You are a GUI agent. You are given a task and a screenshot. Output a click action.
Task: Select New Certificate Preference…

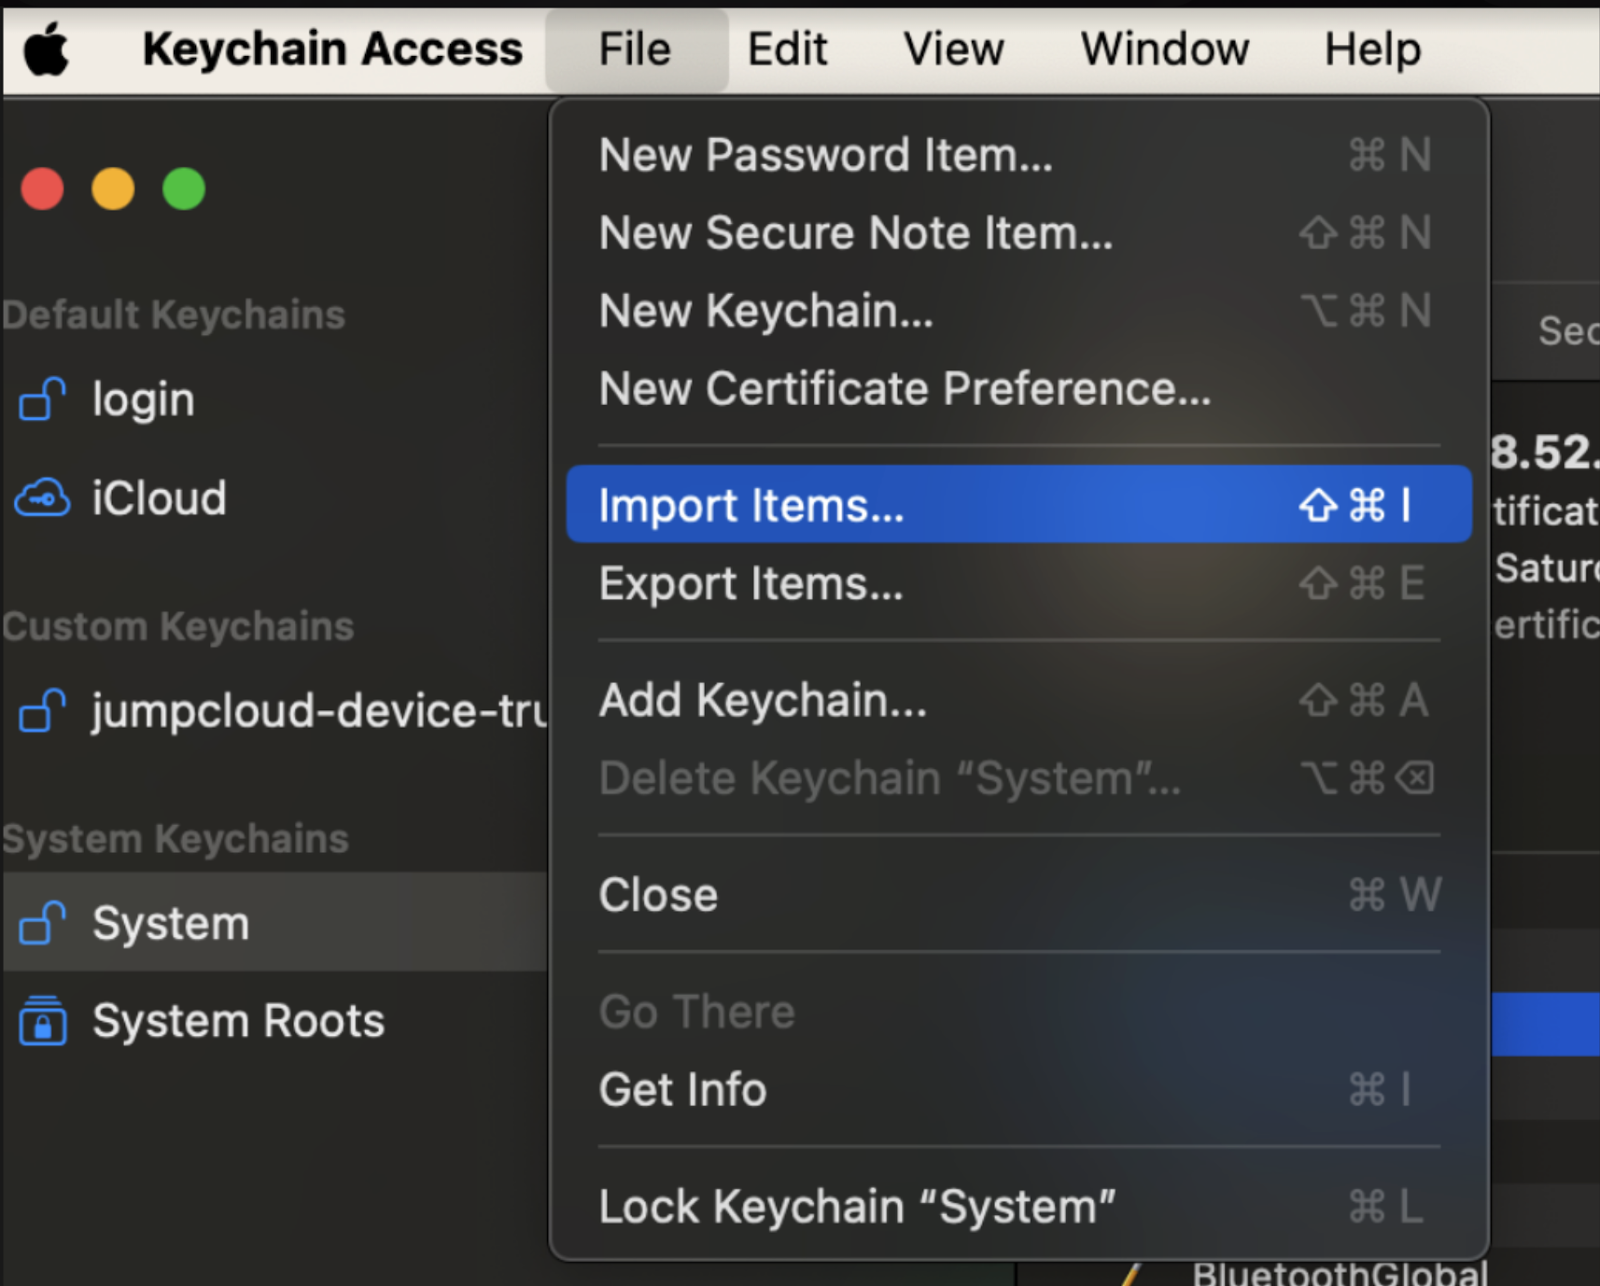pos(1018,389)
